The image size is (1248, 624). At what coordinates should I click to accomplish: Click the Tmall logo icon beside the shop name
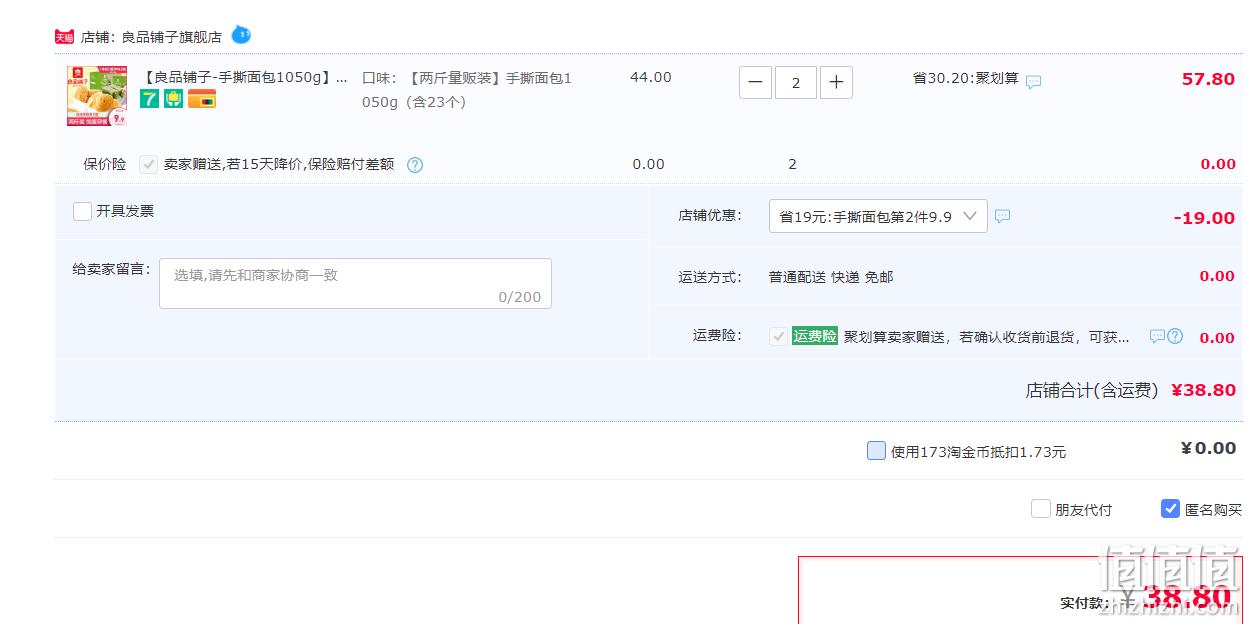[64, 37]
